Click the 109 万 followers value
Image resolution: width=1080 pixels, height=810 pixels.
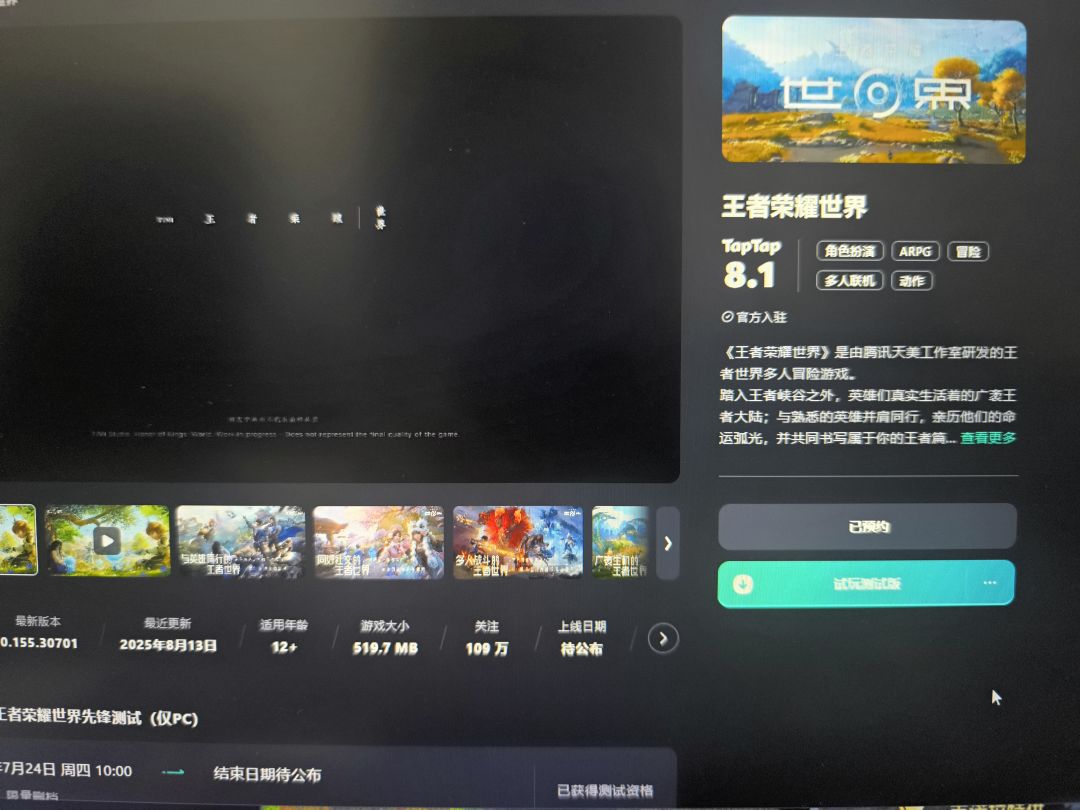487,648
